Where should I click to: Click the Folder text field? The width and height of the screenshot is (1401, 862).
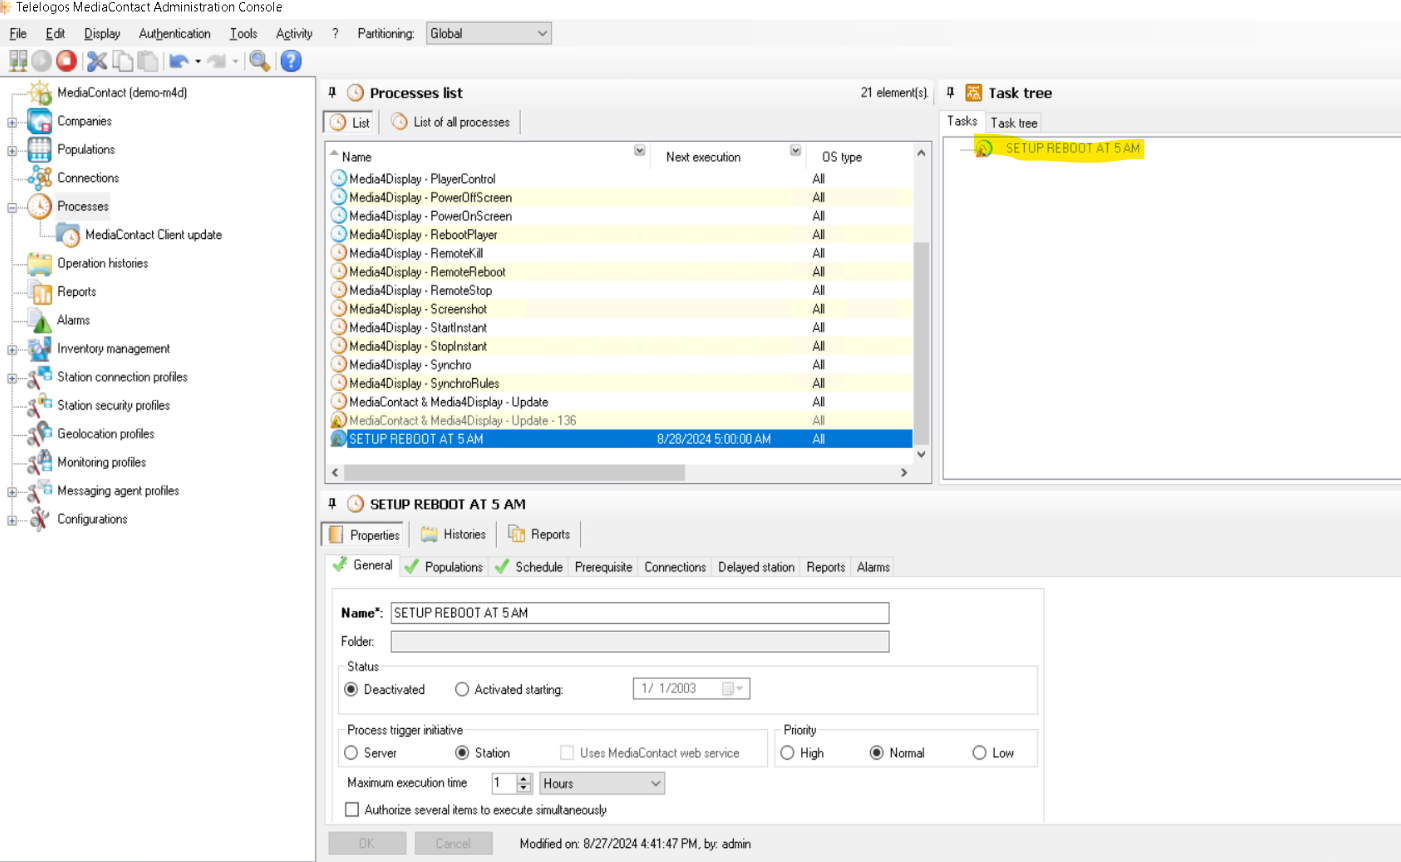point(639,641)
